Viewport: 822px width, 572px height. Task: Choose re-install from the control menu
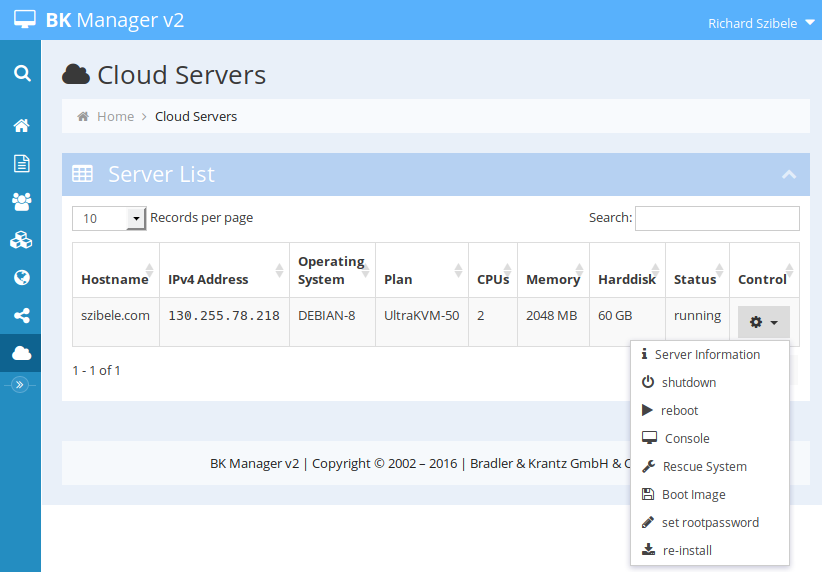[x=687, y=551]
